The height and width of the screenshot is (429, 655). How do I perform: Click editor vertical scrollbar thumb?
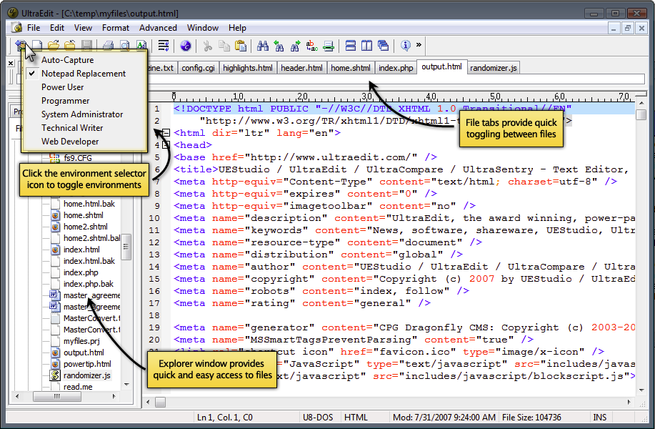[x=641, y=115]
